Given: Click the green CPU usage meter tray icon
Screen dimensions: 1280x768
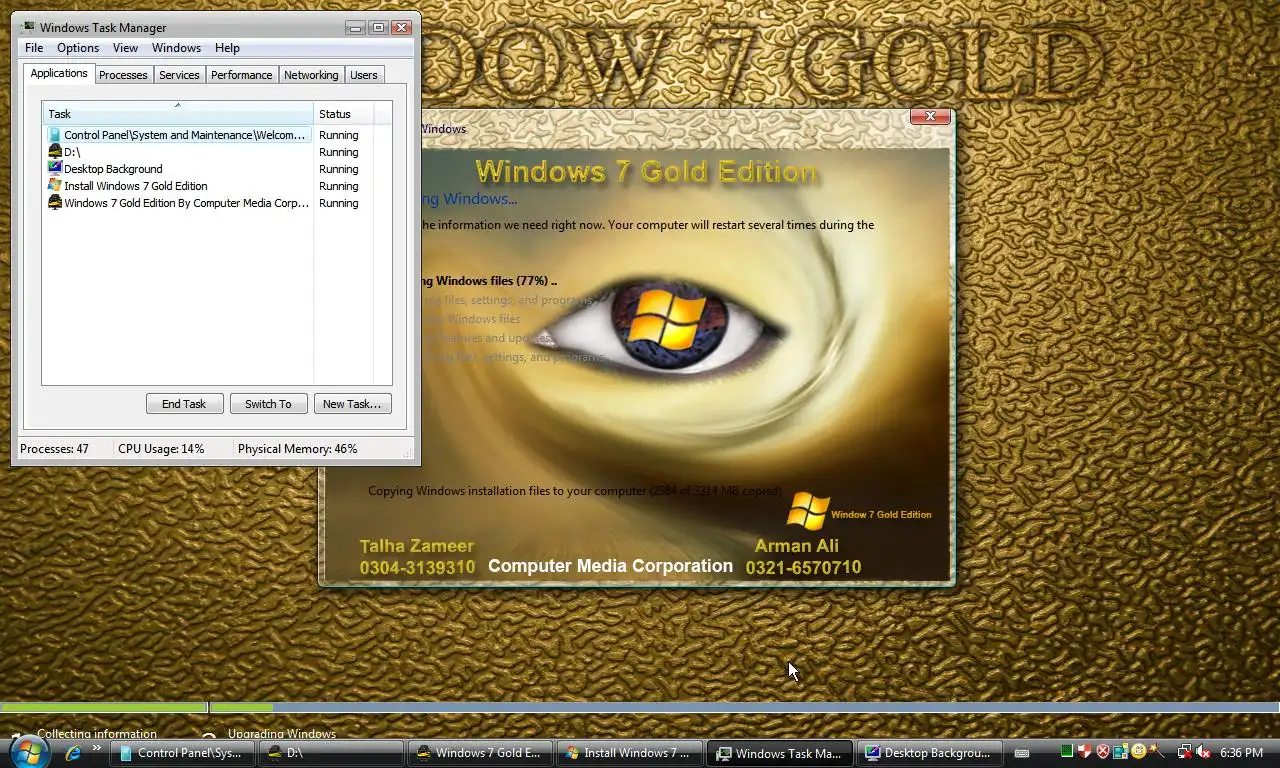Looking at the screenshot, I should click(1067, 751).
